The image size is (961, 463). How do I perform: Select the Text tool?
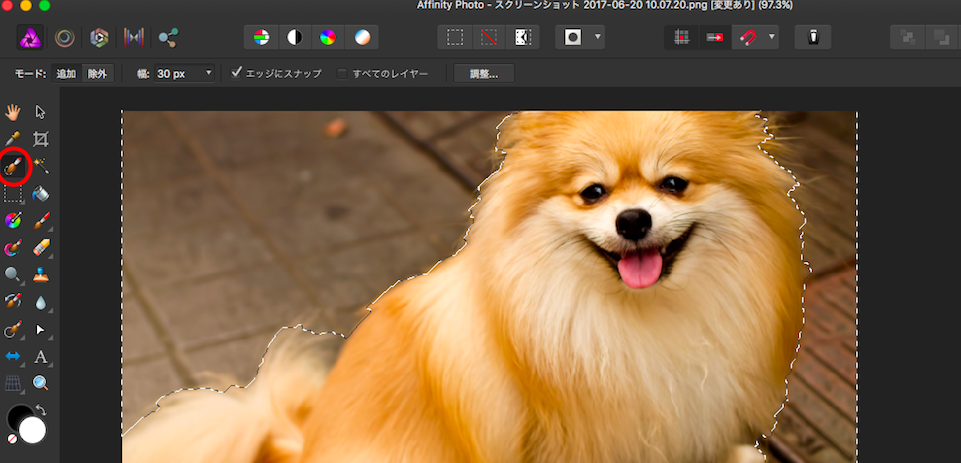(41, 356)
